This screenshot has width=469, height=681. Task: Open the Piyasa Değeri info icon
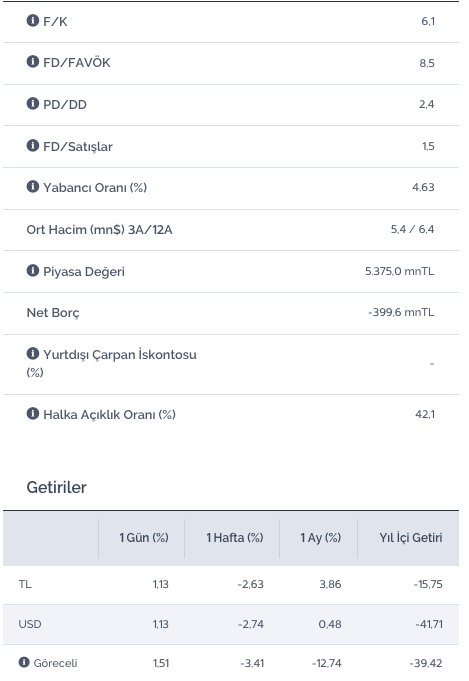point(33,271)
